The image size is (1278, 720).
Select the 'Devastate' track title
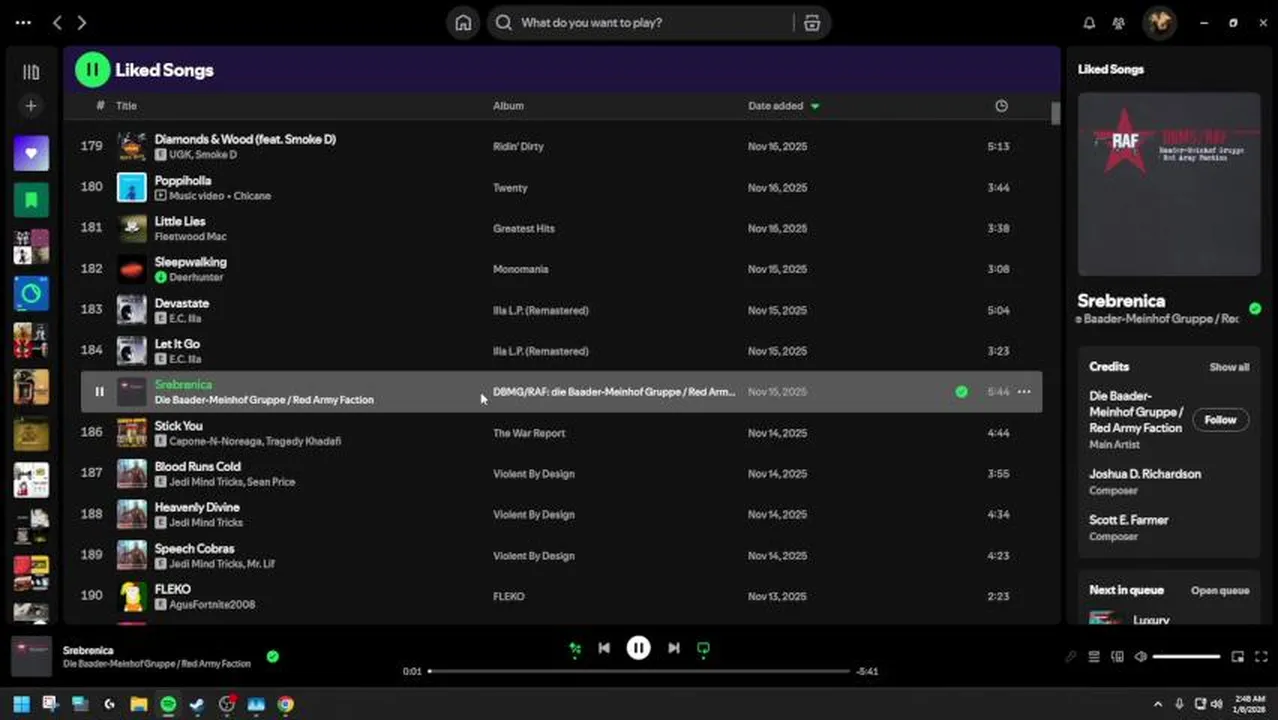click(181, 303)
